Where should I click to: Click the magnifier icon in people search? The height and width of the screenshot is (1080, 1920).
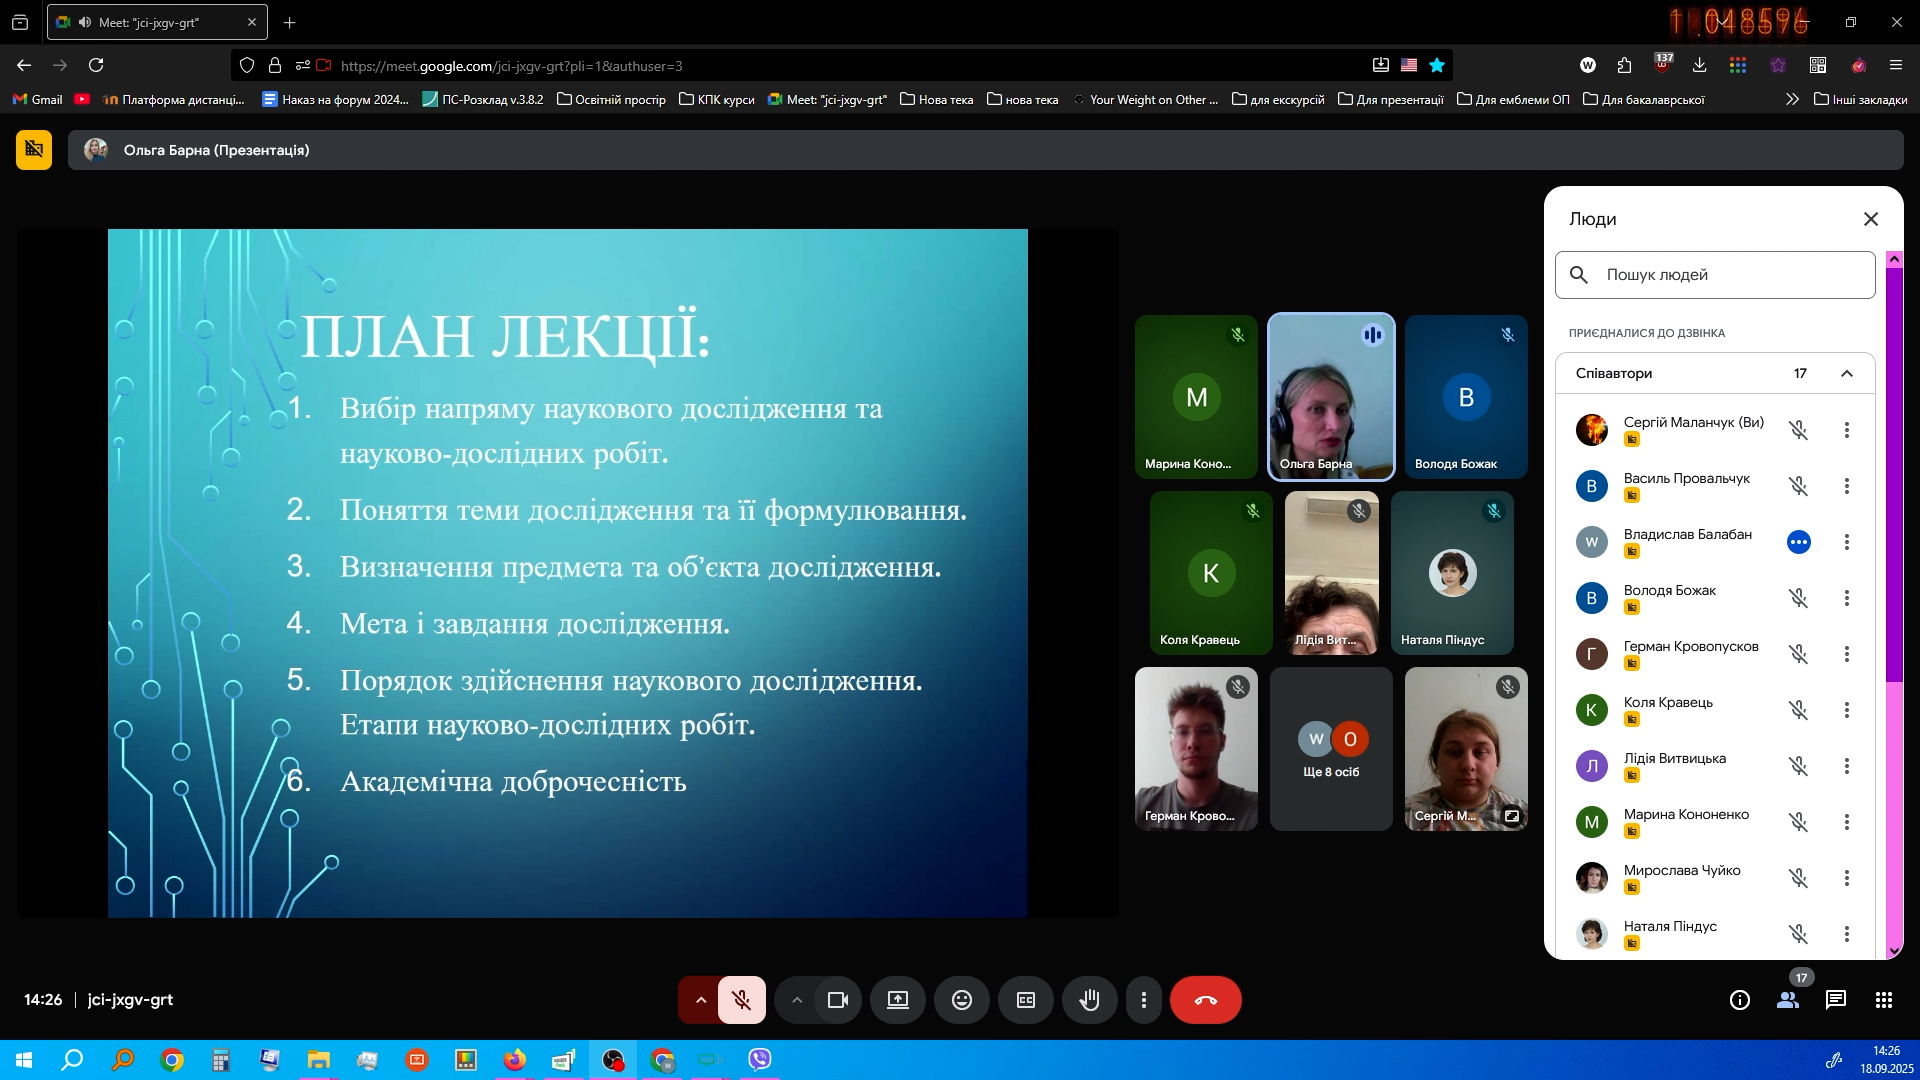pyautogui.click(x=1579, y=275)
